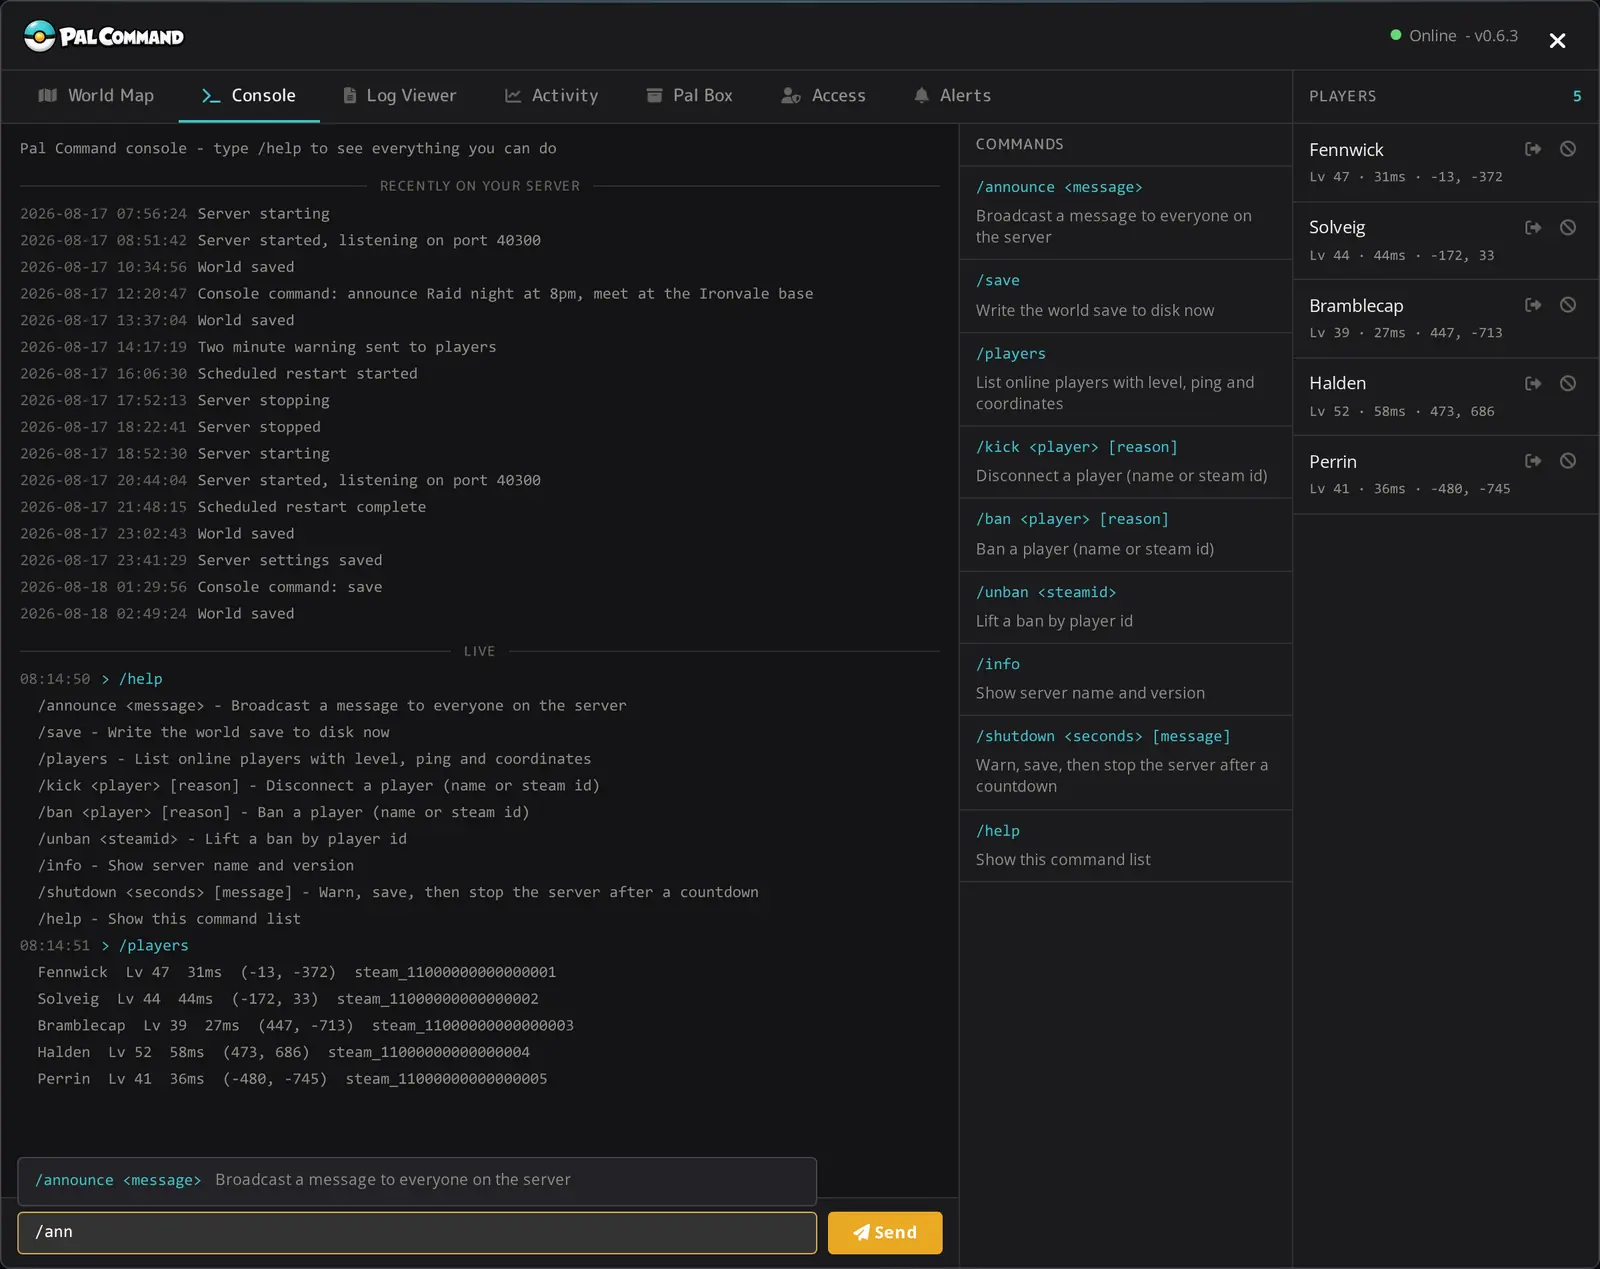Viewport: 1600px width, 1269px height.
Task: Click the live '/players' command entry
Action: pyautogui.click(x=104, y=946)
